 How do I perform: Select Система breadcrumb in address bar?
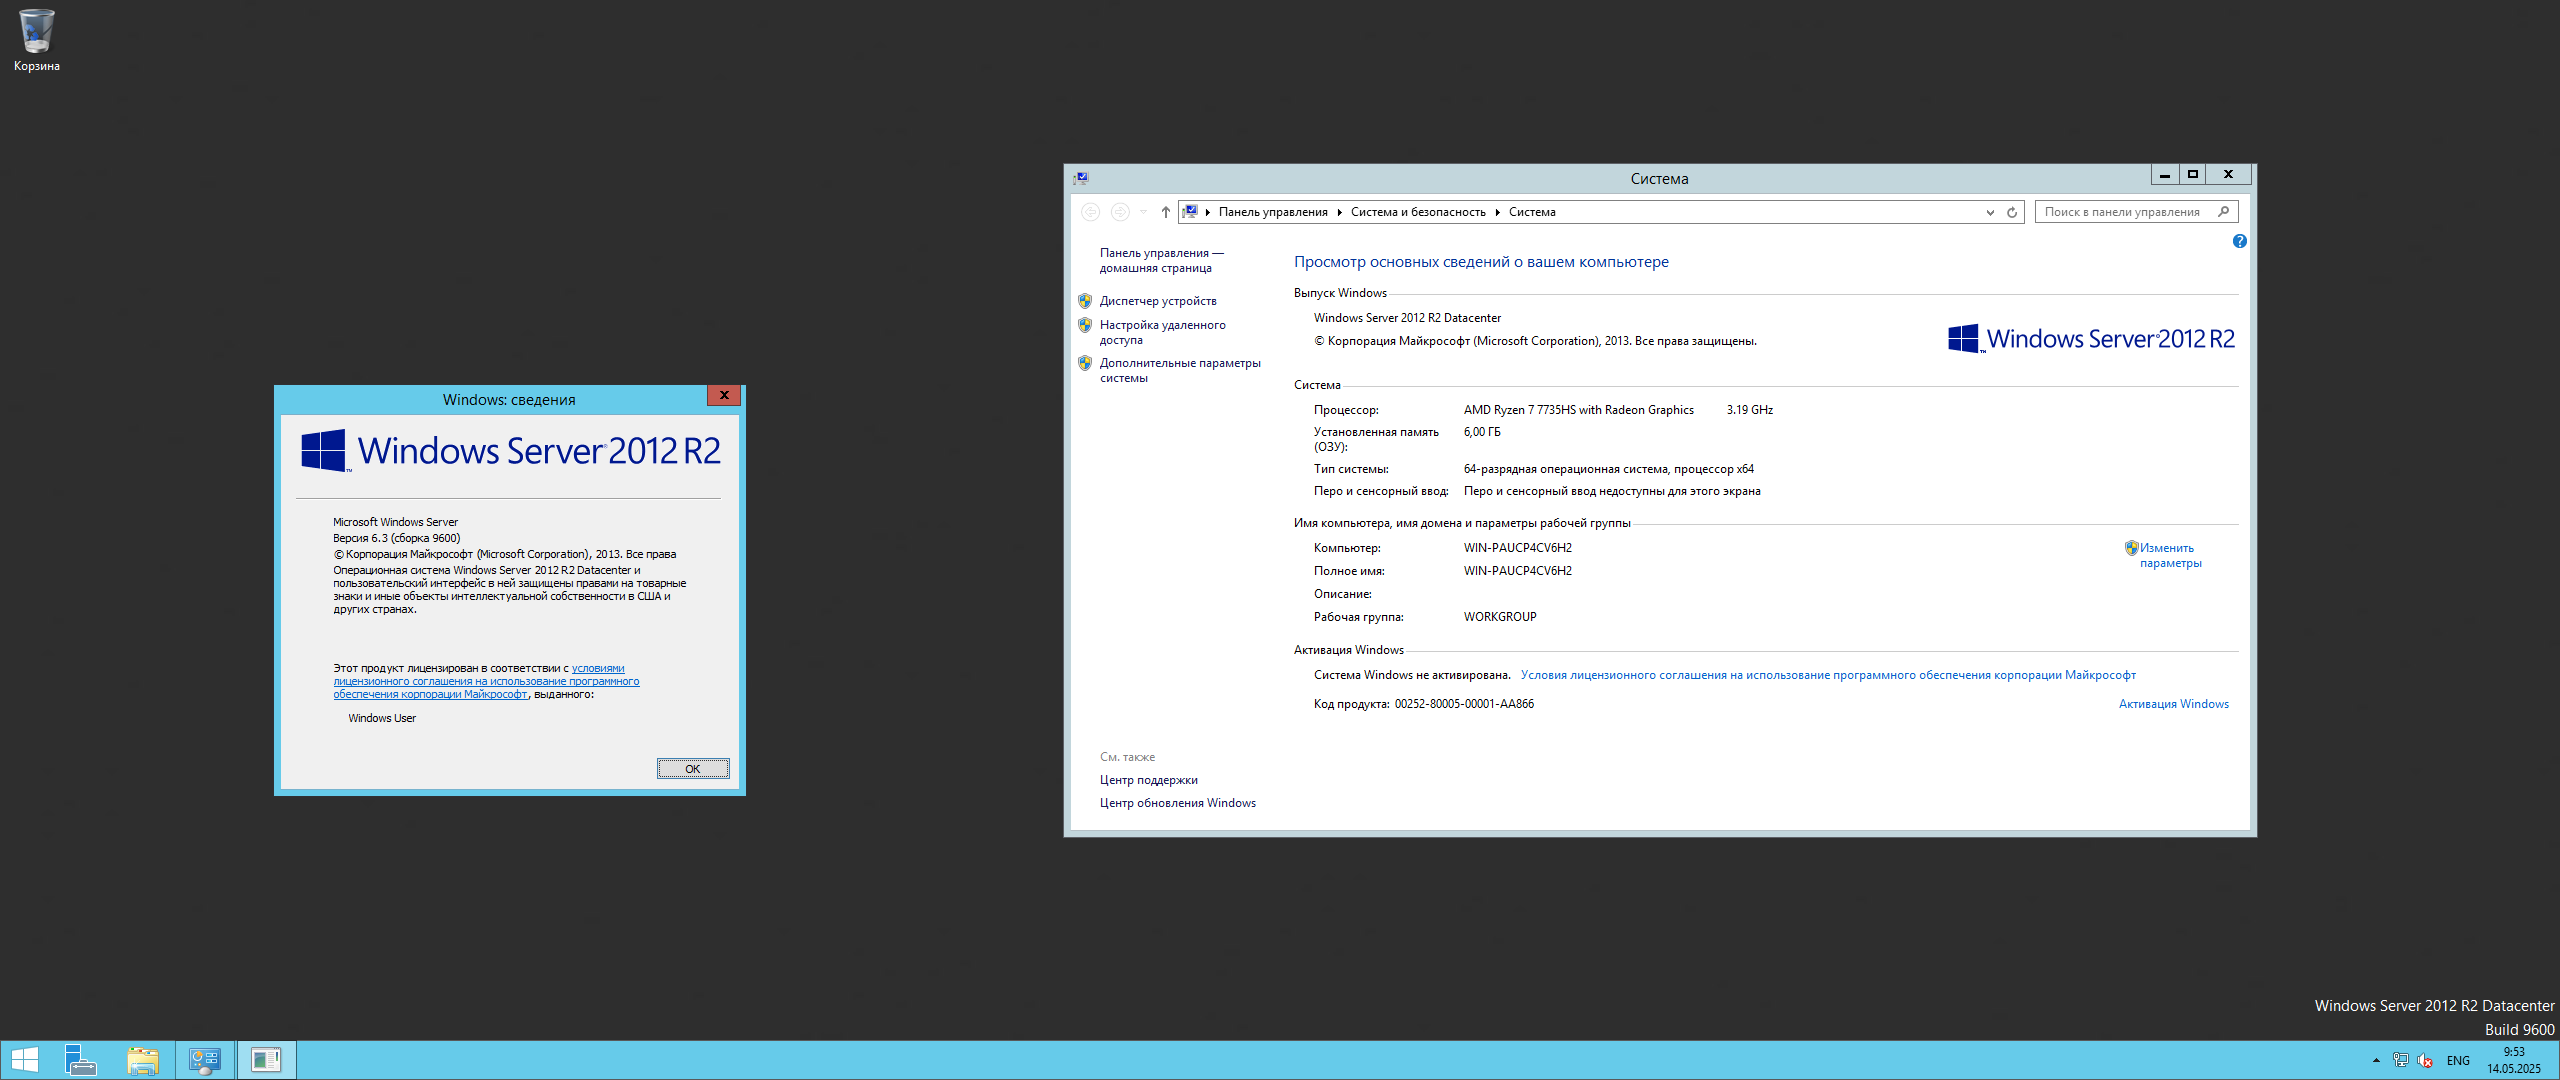pos(1532,212)
